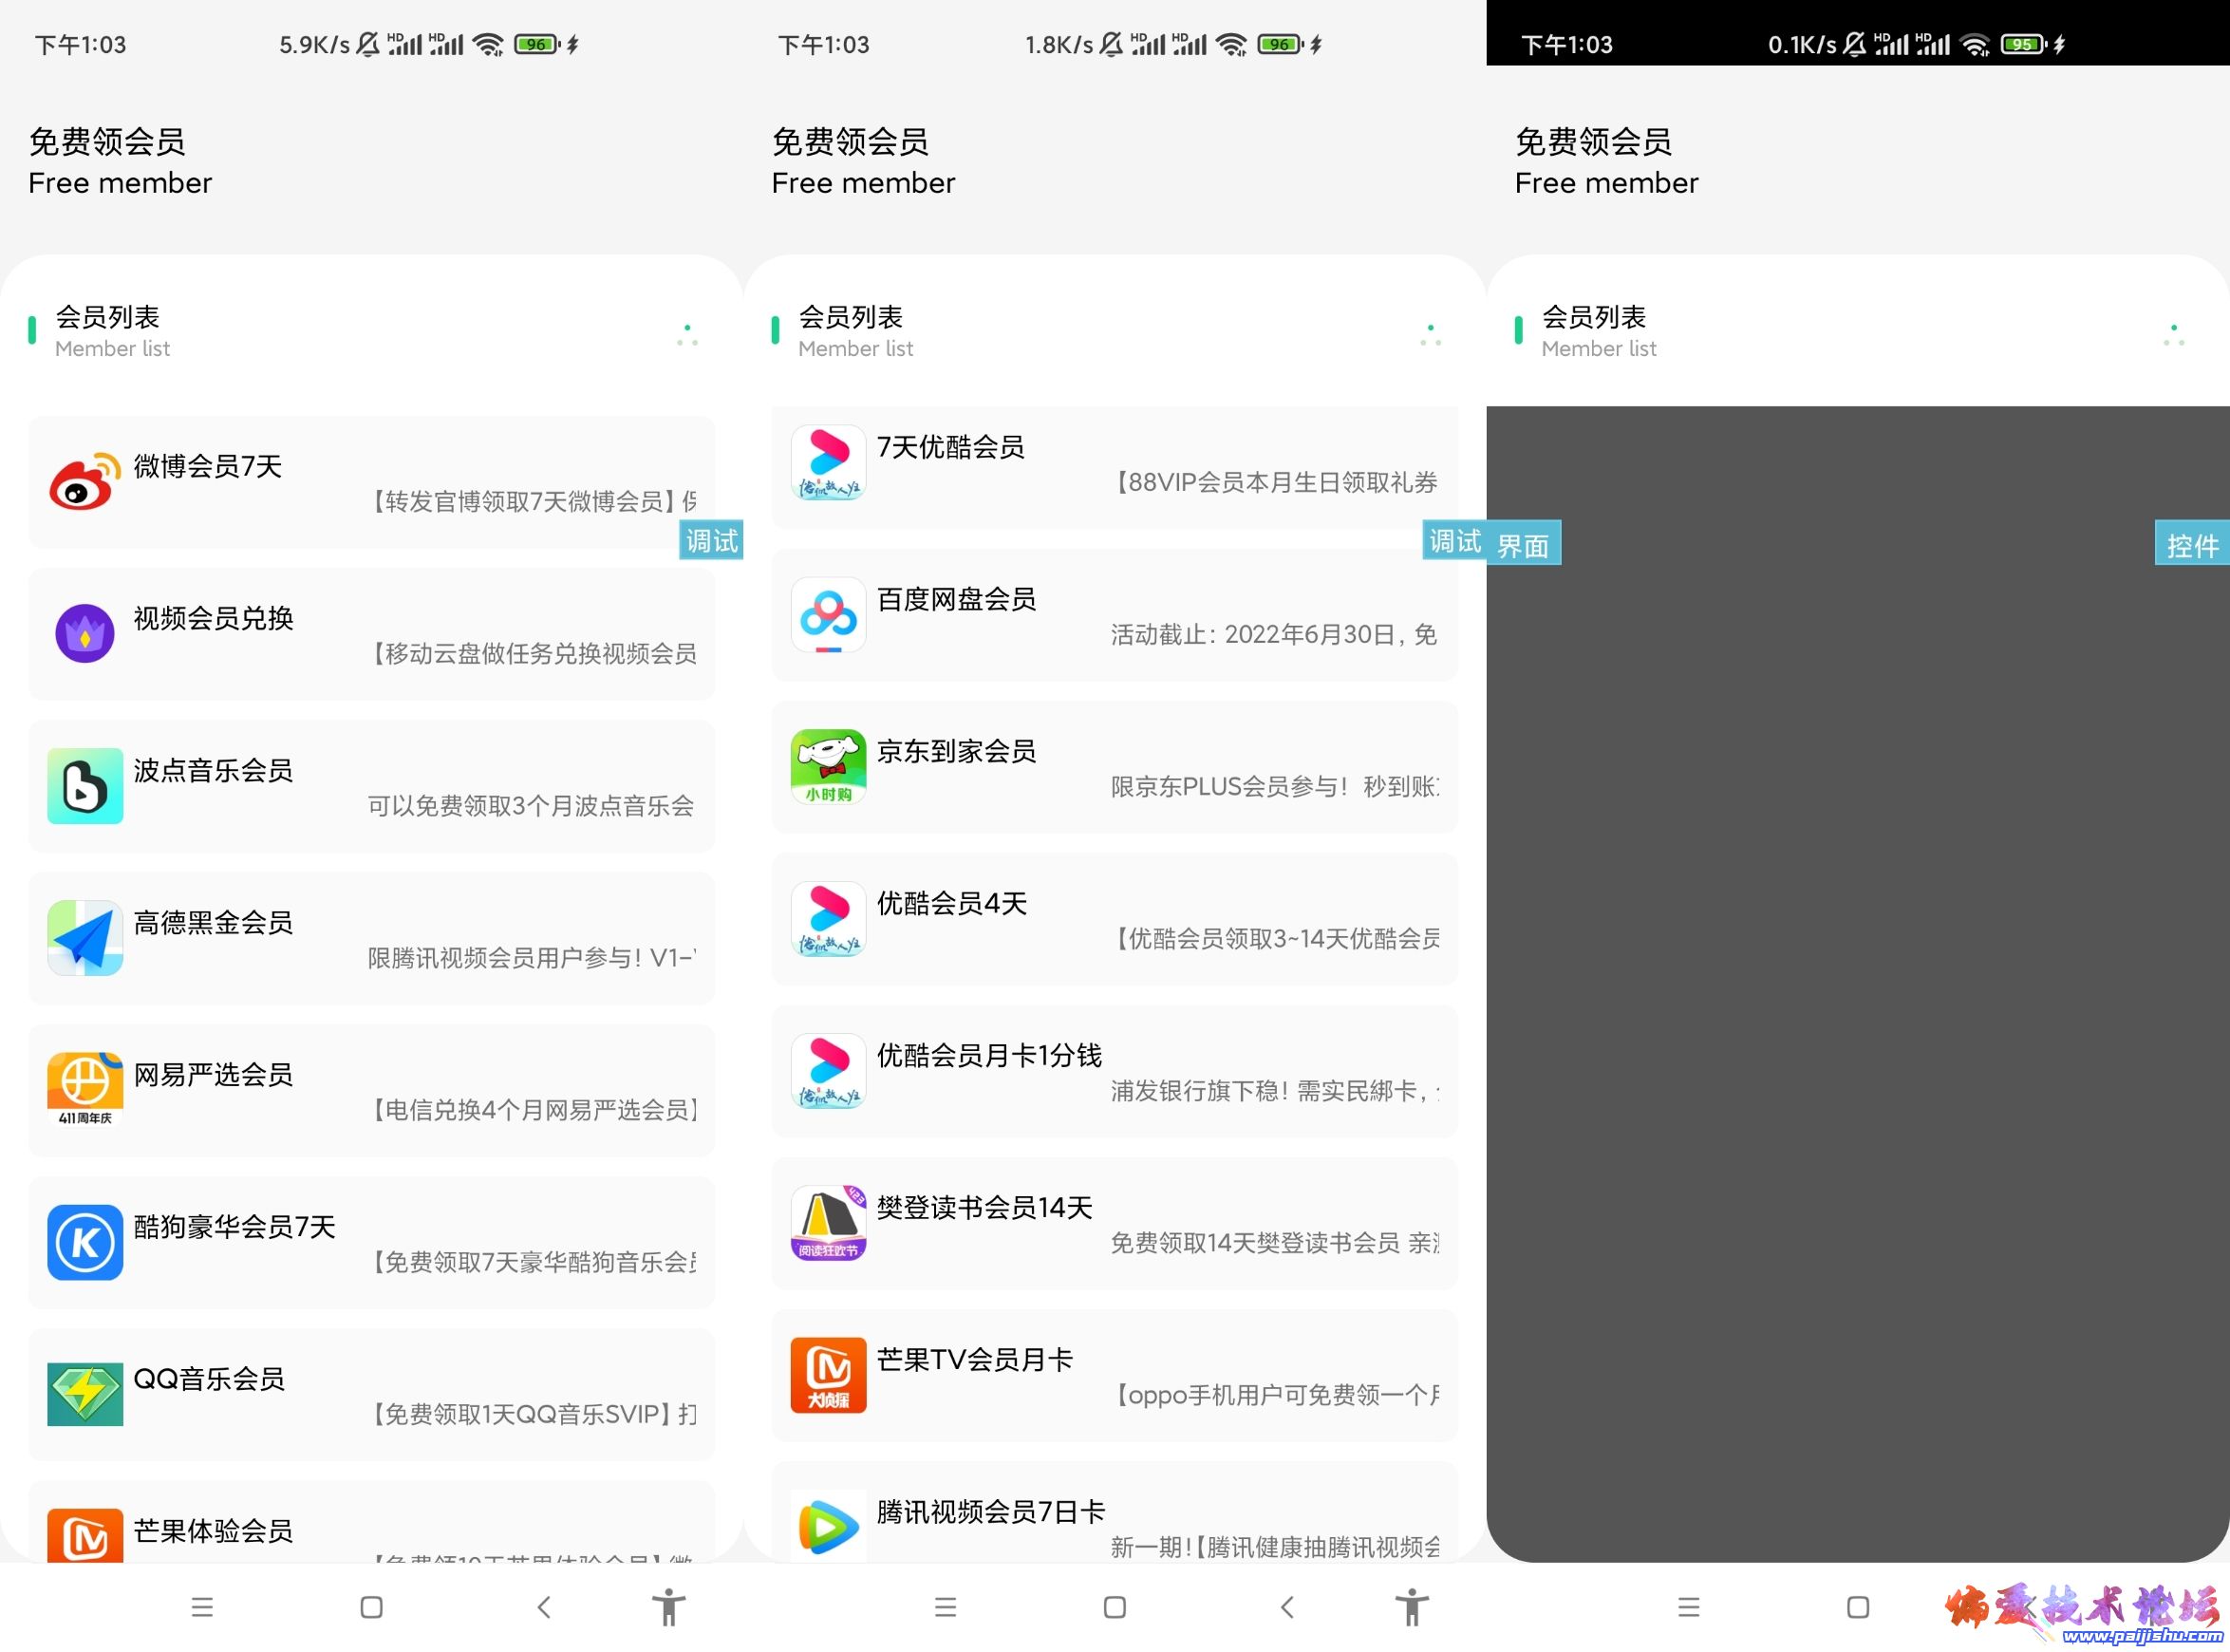Open the 网易严选会员 list entry

click(x=372, y=1090)
